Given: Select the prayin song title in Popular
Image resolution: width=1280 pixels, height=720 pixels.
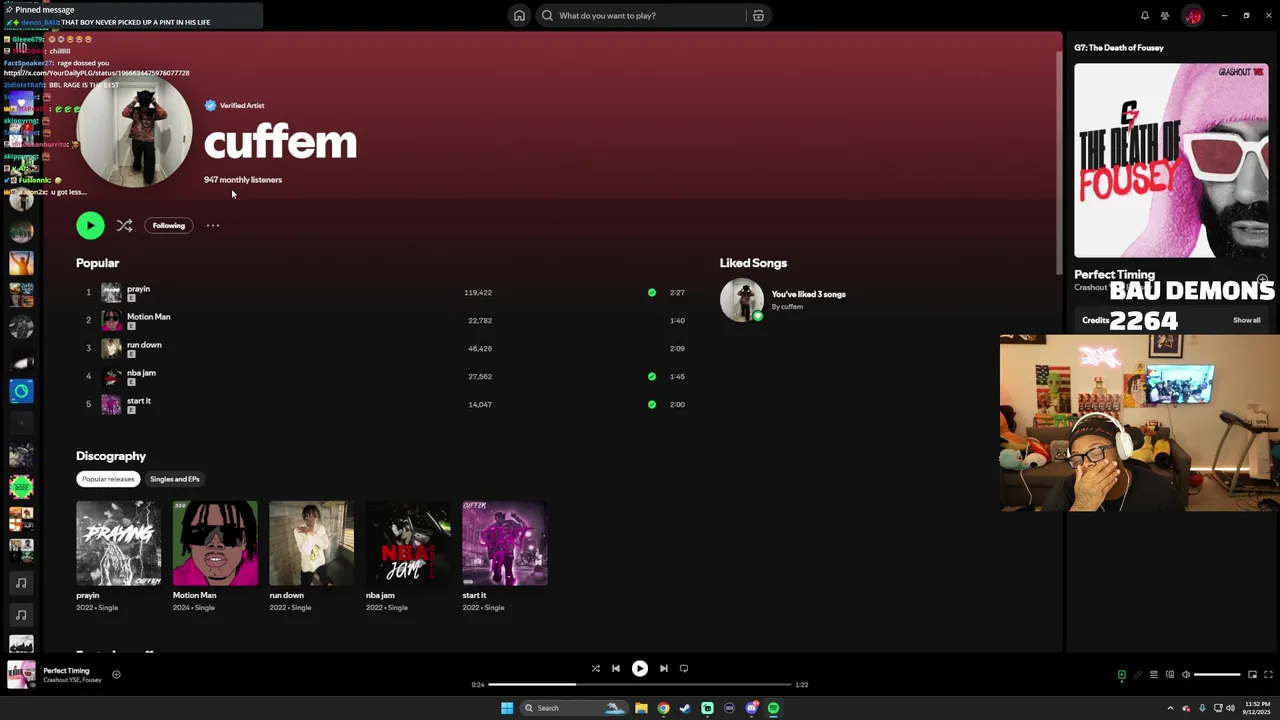Looking at the screenshot, I should click(138, 288).
